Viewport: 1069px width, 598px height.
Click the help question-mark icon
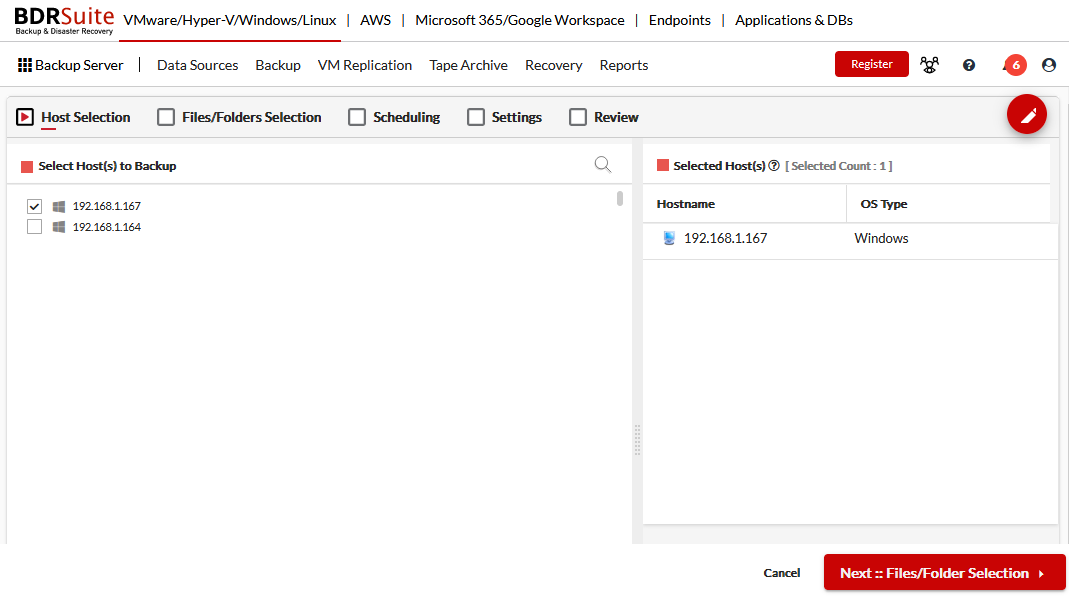pos(968,64)
